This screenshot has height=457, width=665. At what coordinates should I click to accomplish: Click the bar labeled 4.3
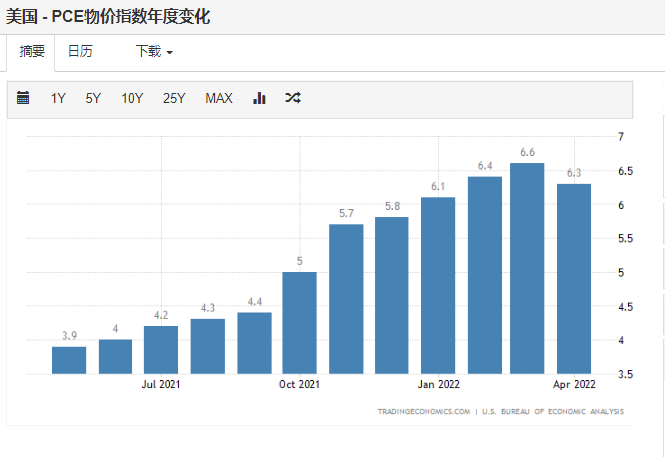pos(208,346)
